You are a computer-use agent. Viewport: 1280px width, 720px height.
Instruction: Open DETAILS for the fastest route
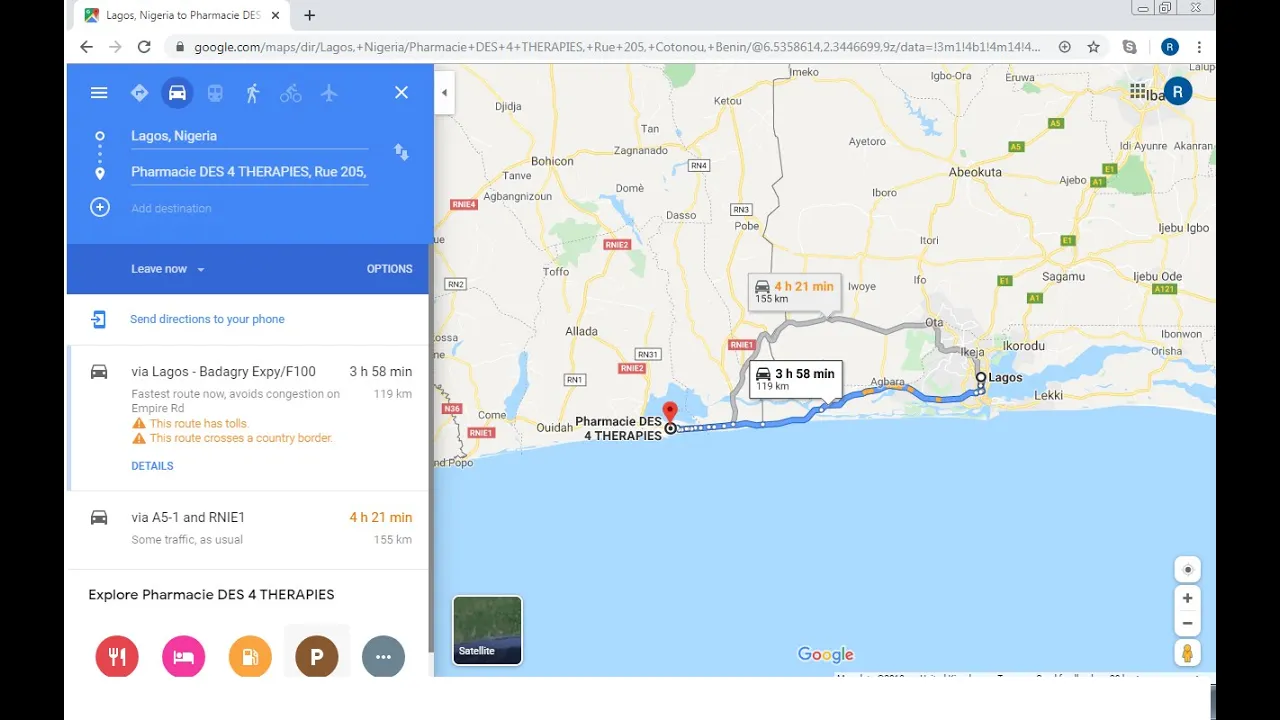coord(152,466)
